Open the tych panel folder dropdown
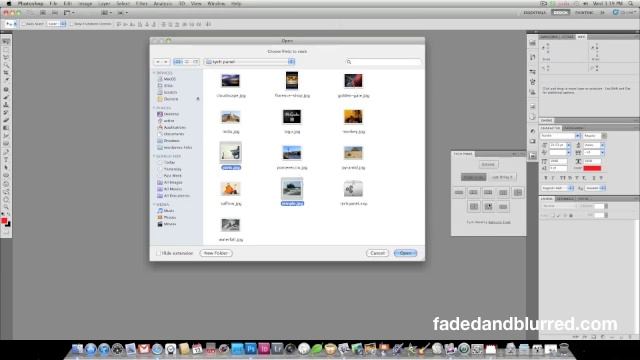This screenshot has height=360, width=640. click(x=249, y=62)
